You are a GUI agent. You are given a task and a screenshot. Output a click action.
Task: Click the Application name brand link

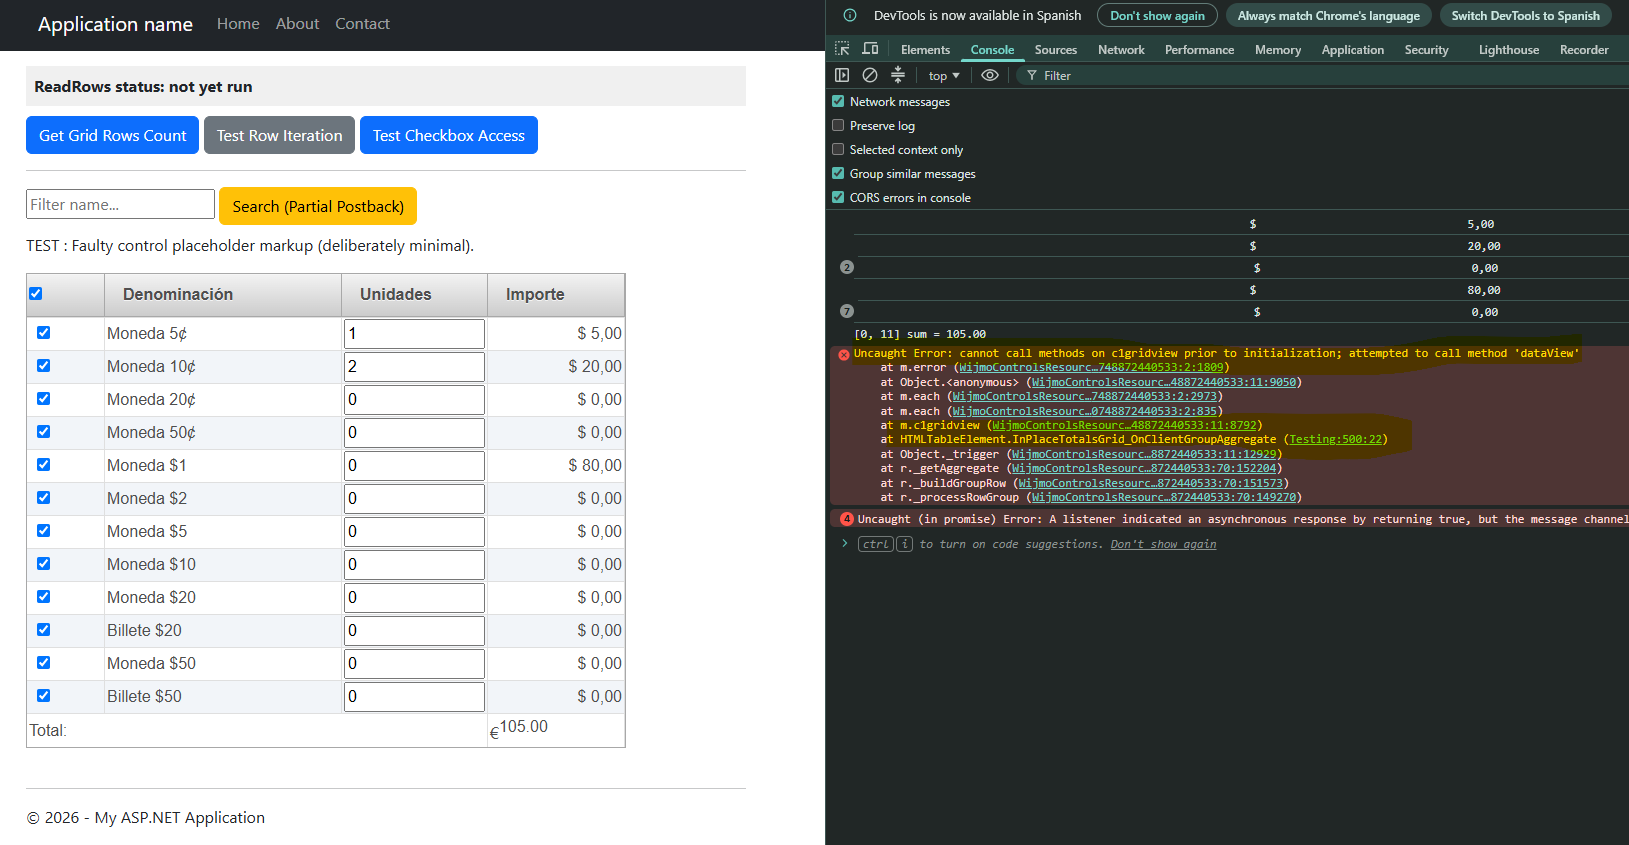(115, 24)
